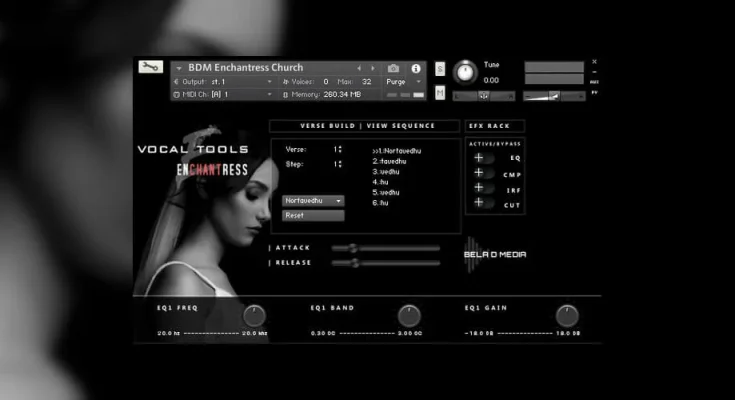Switch to the Verse Build tab

[329, 126]
